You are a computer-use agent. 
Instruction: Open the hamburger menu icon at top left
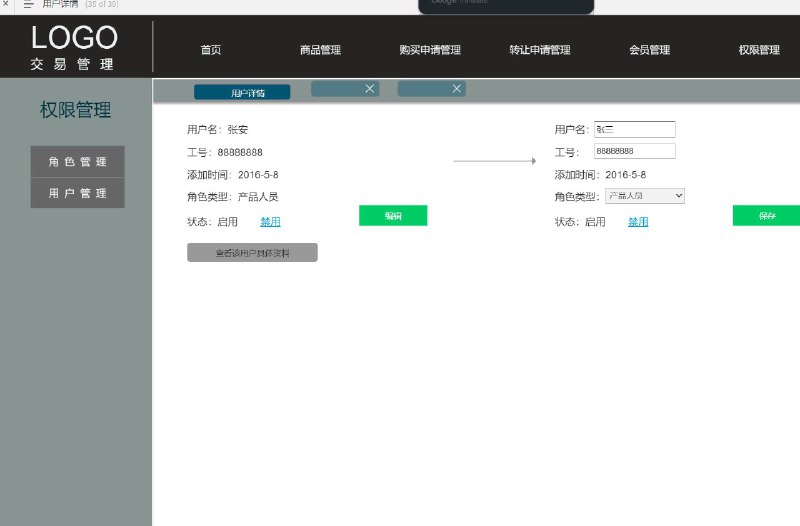(29, 4)
